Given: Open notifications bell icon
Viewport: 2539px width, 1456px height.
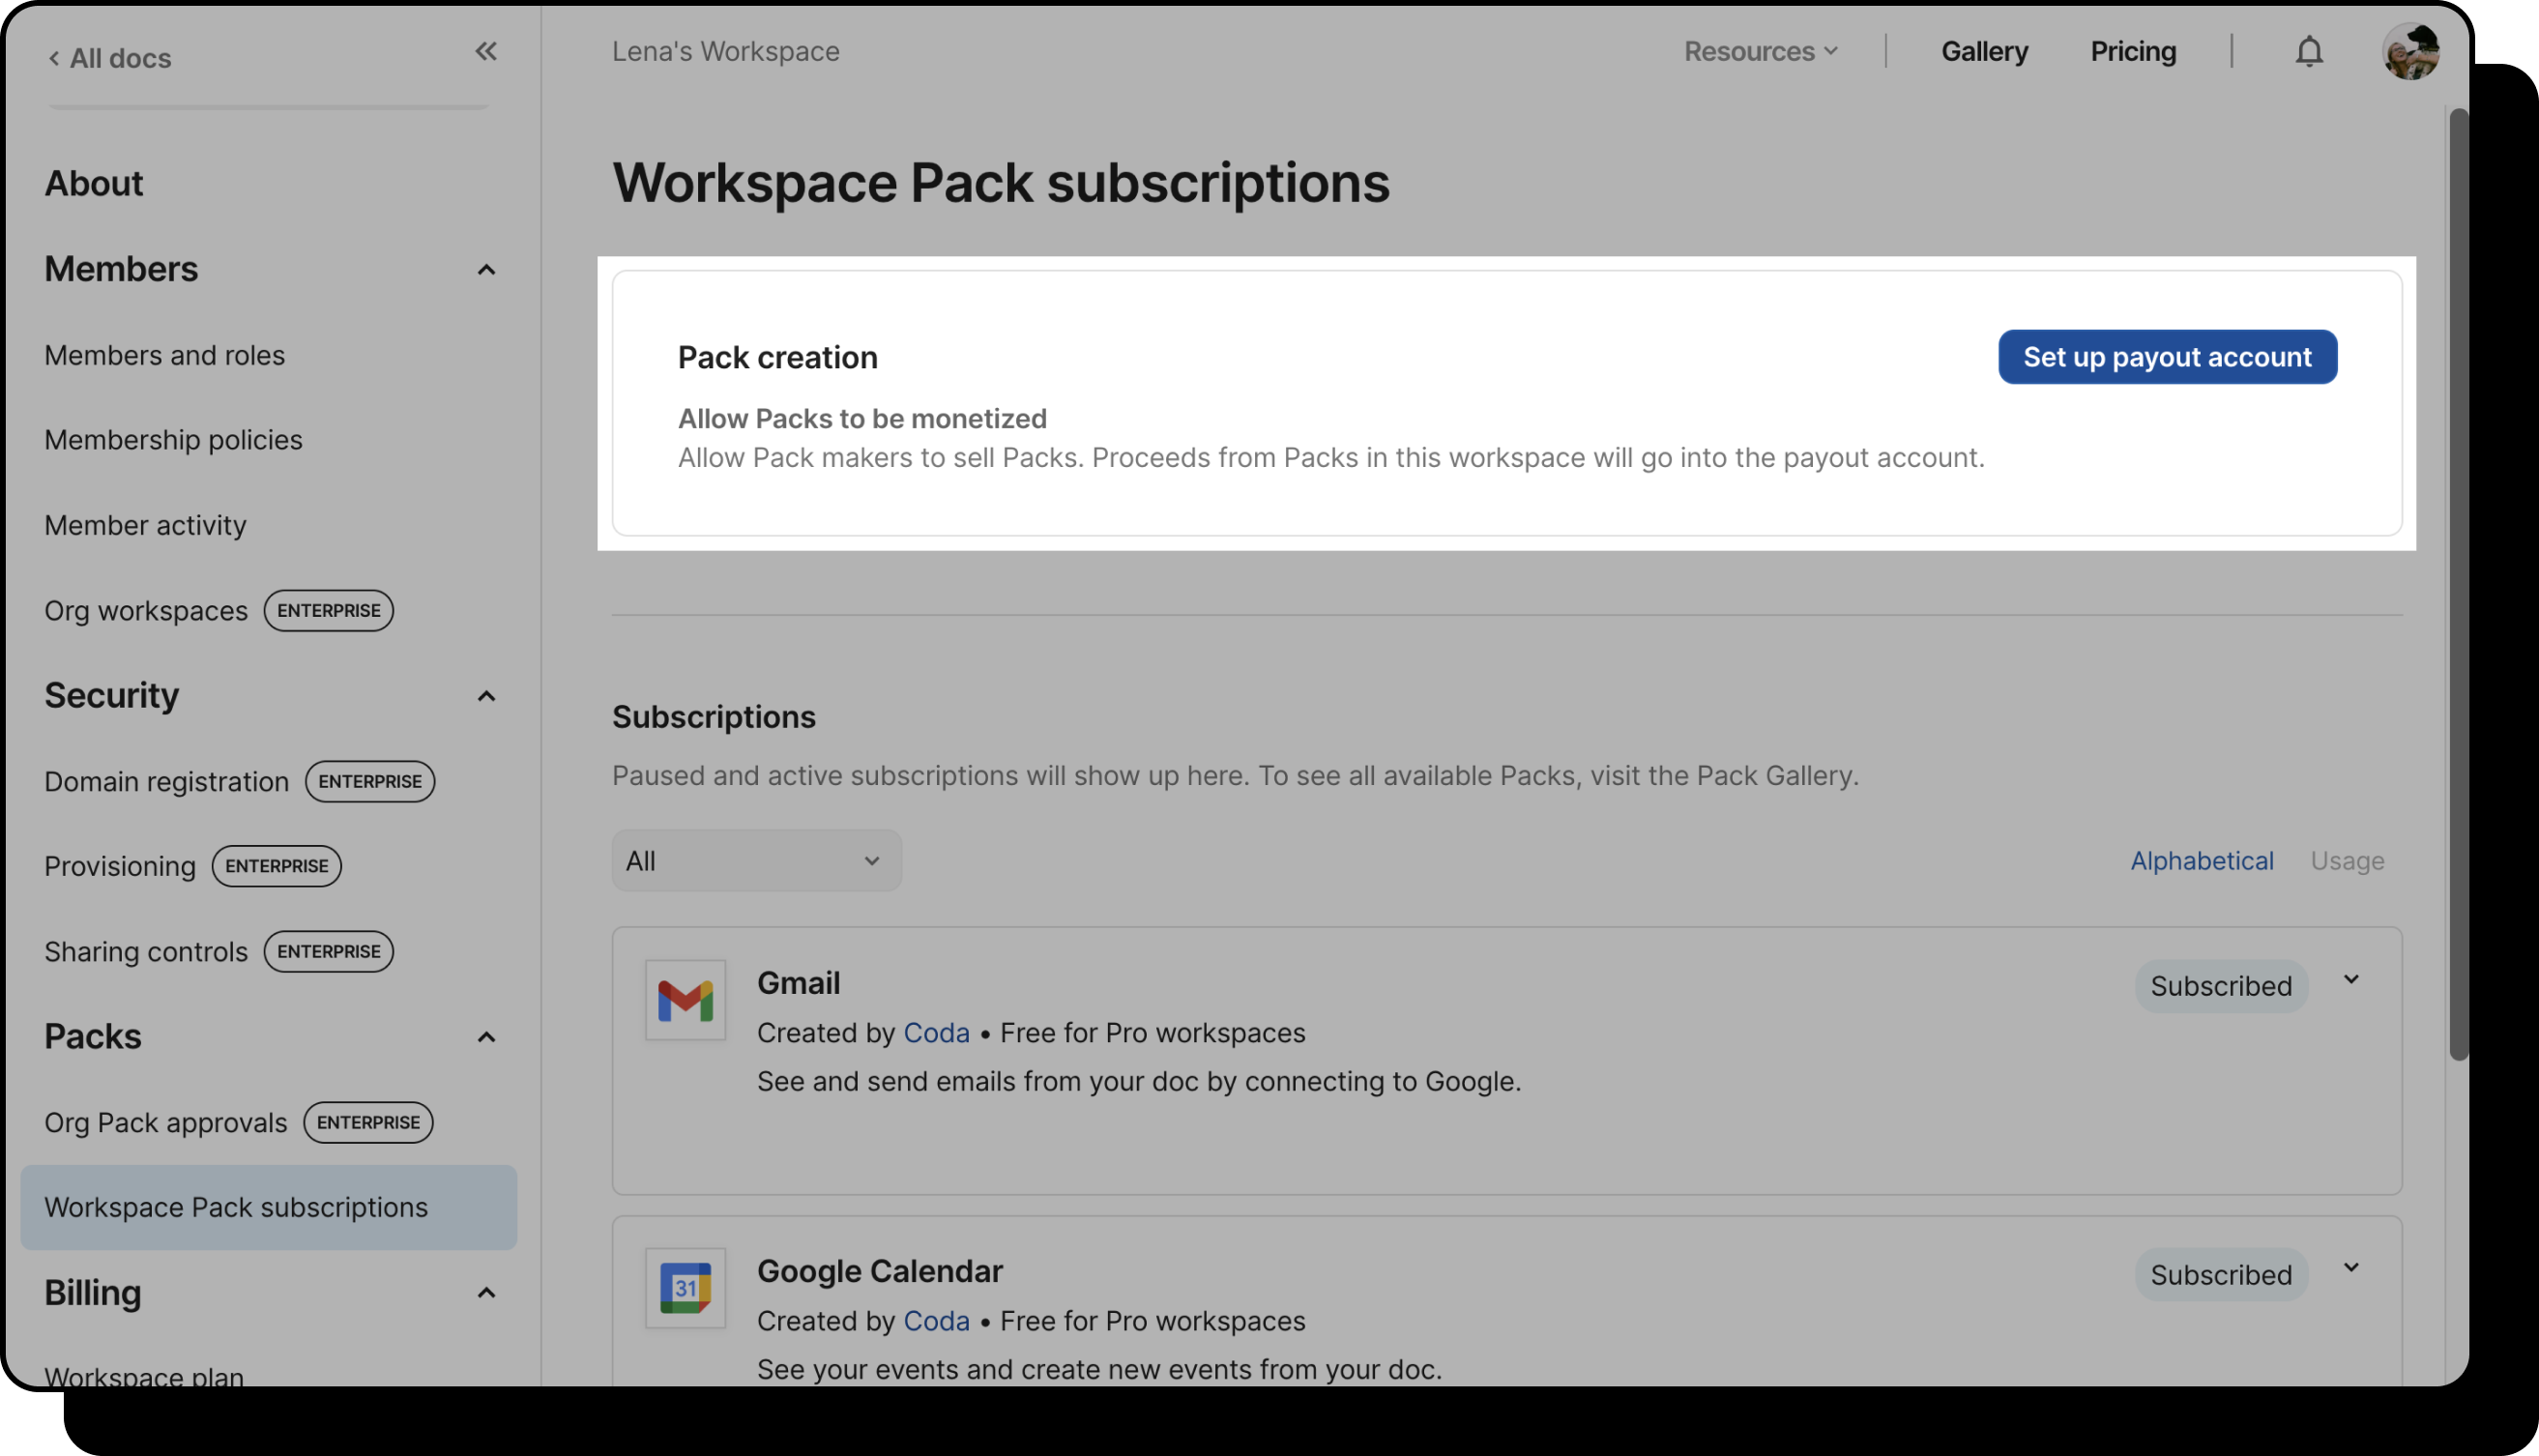Looking at the screenshot, I should pos(2308,51).
